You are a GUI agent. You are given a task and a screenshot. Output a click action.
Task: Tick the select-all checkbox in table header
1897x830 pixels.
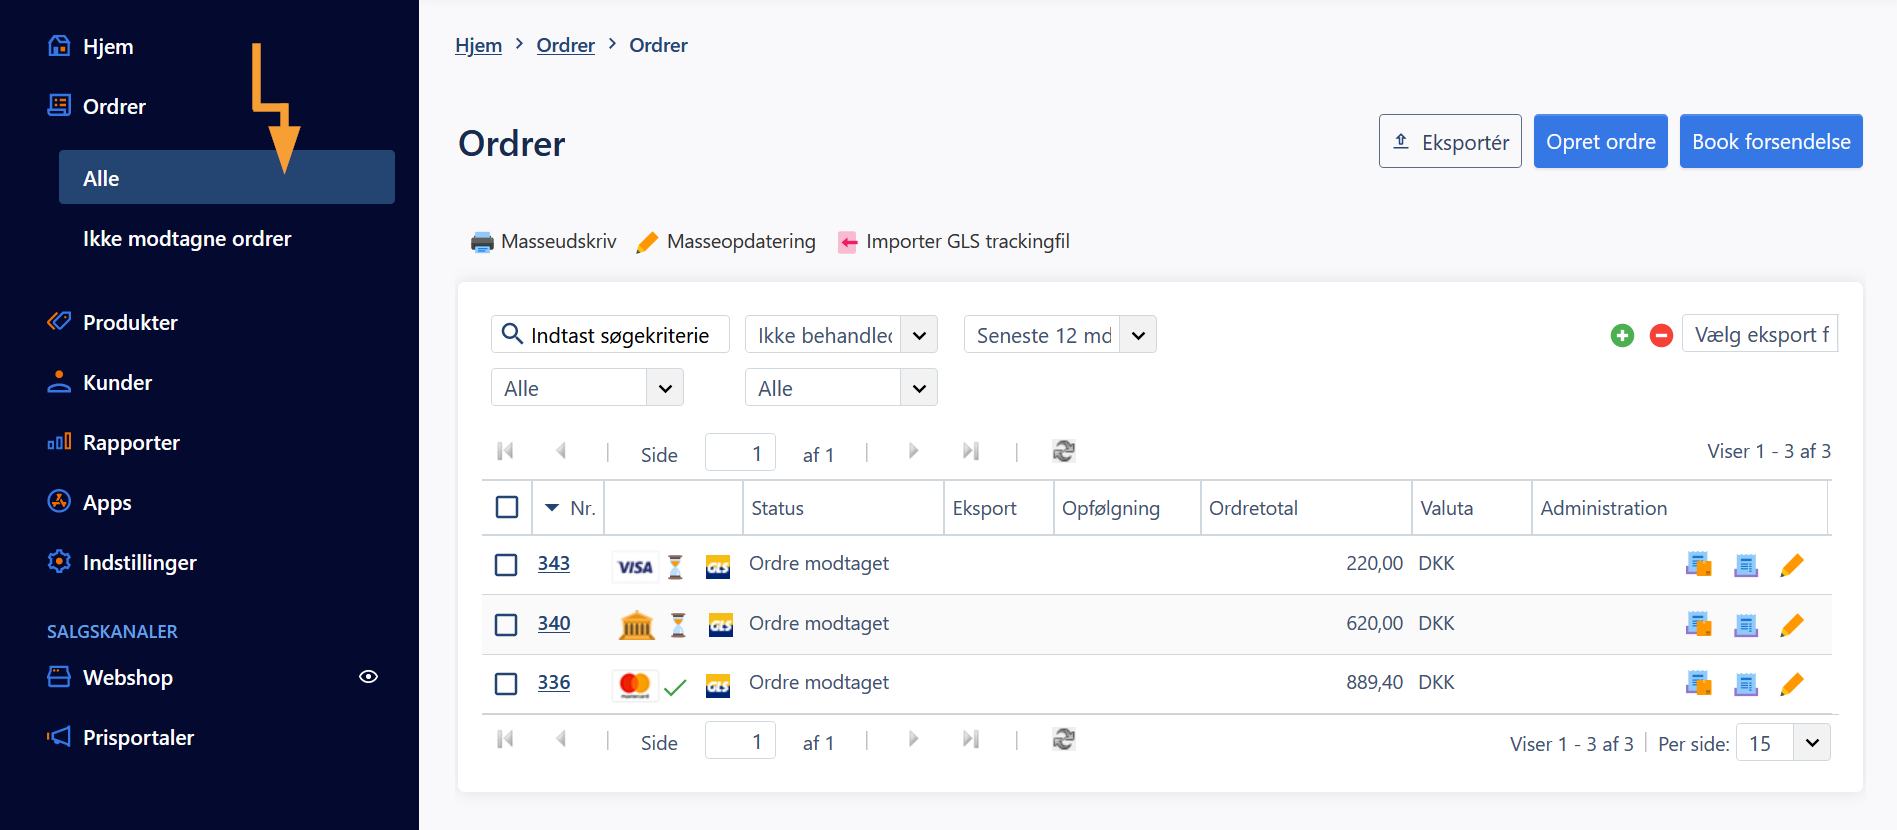tap(507, 507)
